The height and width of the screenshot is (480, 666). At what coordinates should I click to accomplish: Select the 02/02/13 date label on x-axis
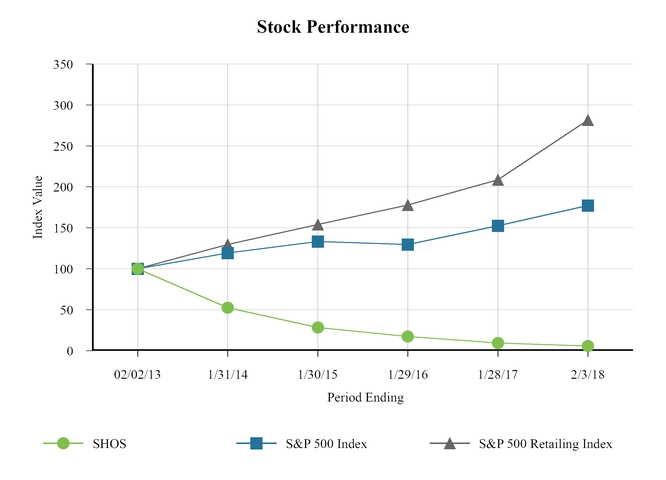pyautogui.click(x=138, y=373)
